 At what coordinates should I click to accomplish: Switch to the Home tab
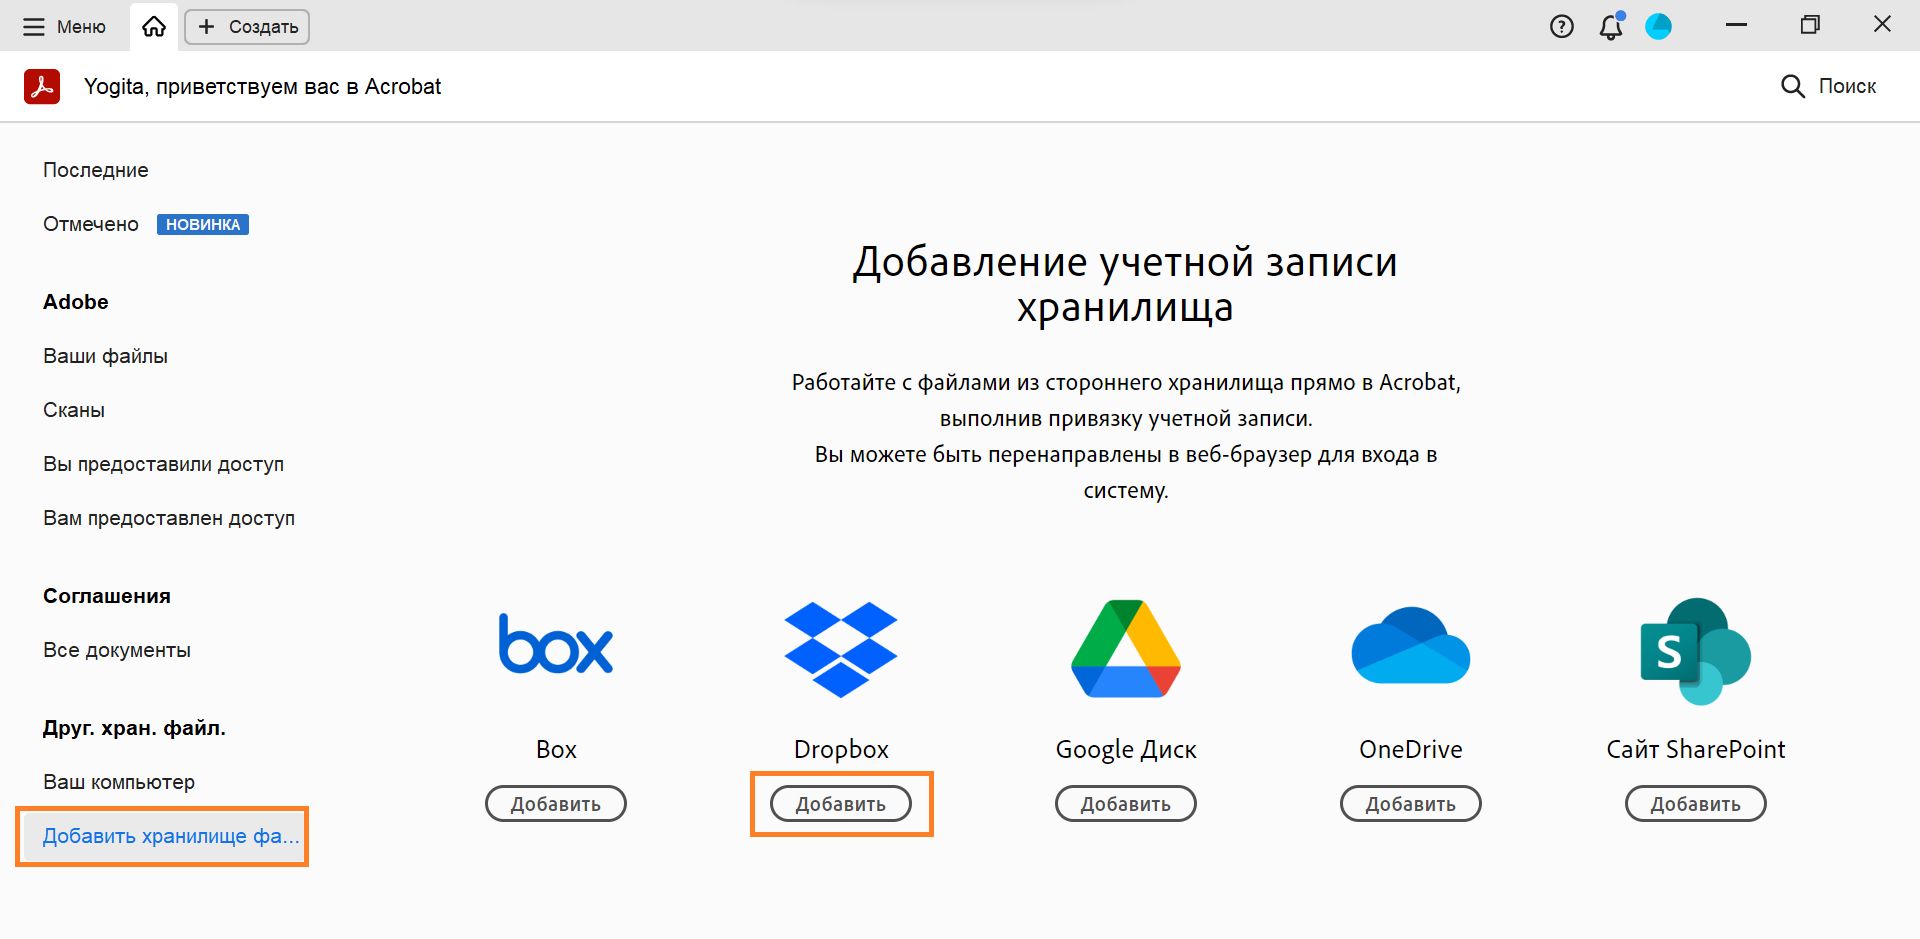pos(152,26)
